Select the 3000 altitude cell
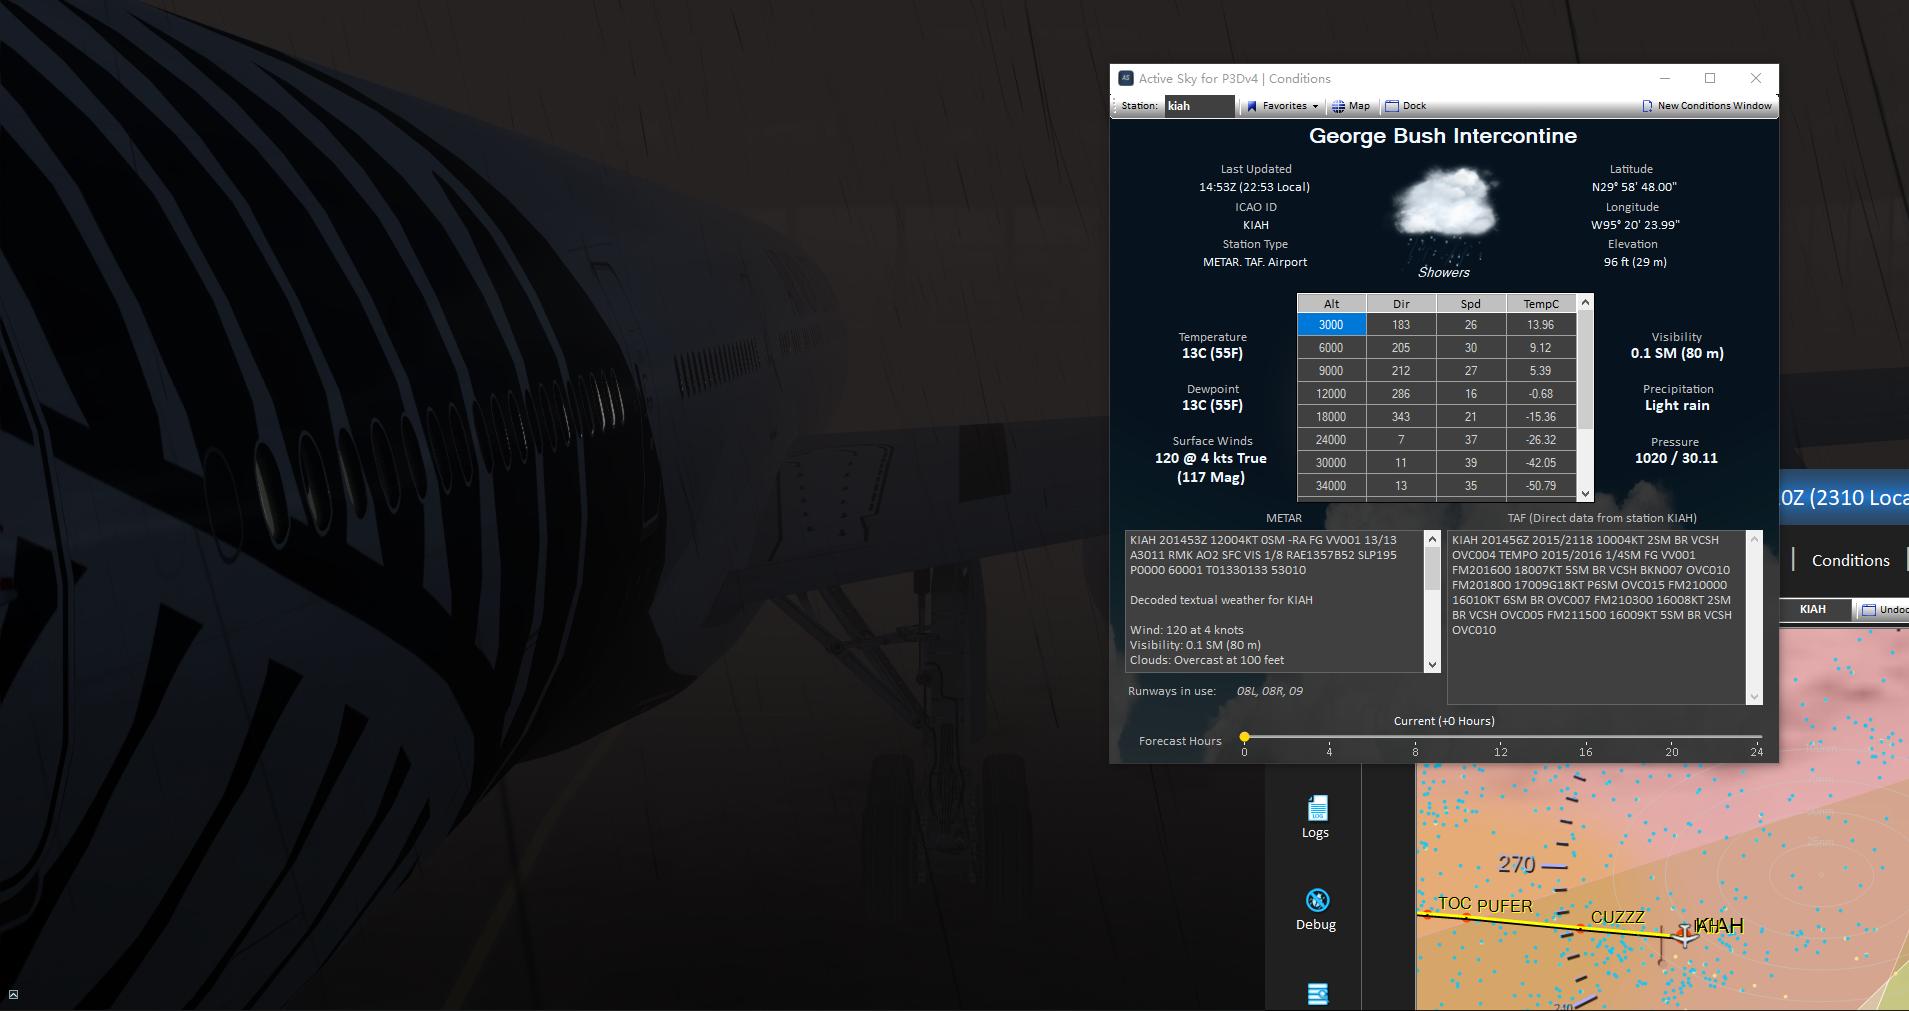This screenshot has height=1011, width=1909. point(1331,325)
